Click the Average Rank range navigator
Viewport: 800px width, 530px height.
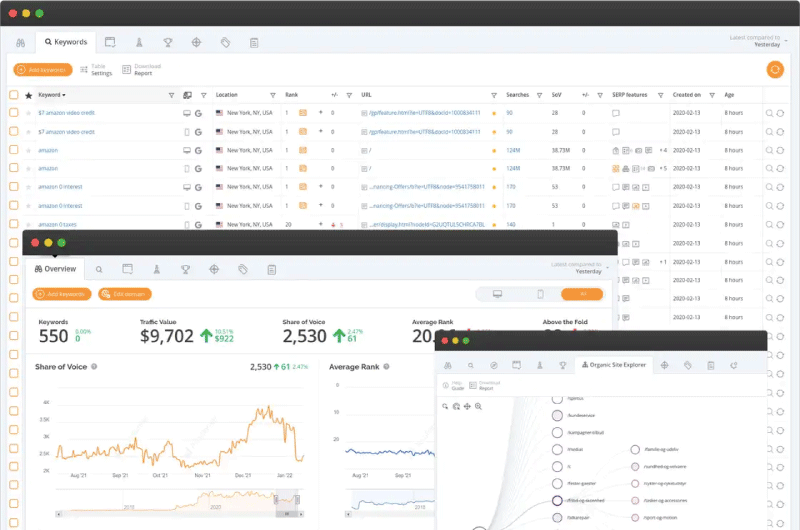click(x=392, y=501)
